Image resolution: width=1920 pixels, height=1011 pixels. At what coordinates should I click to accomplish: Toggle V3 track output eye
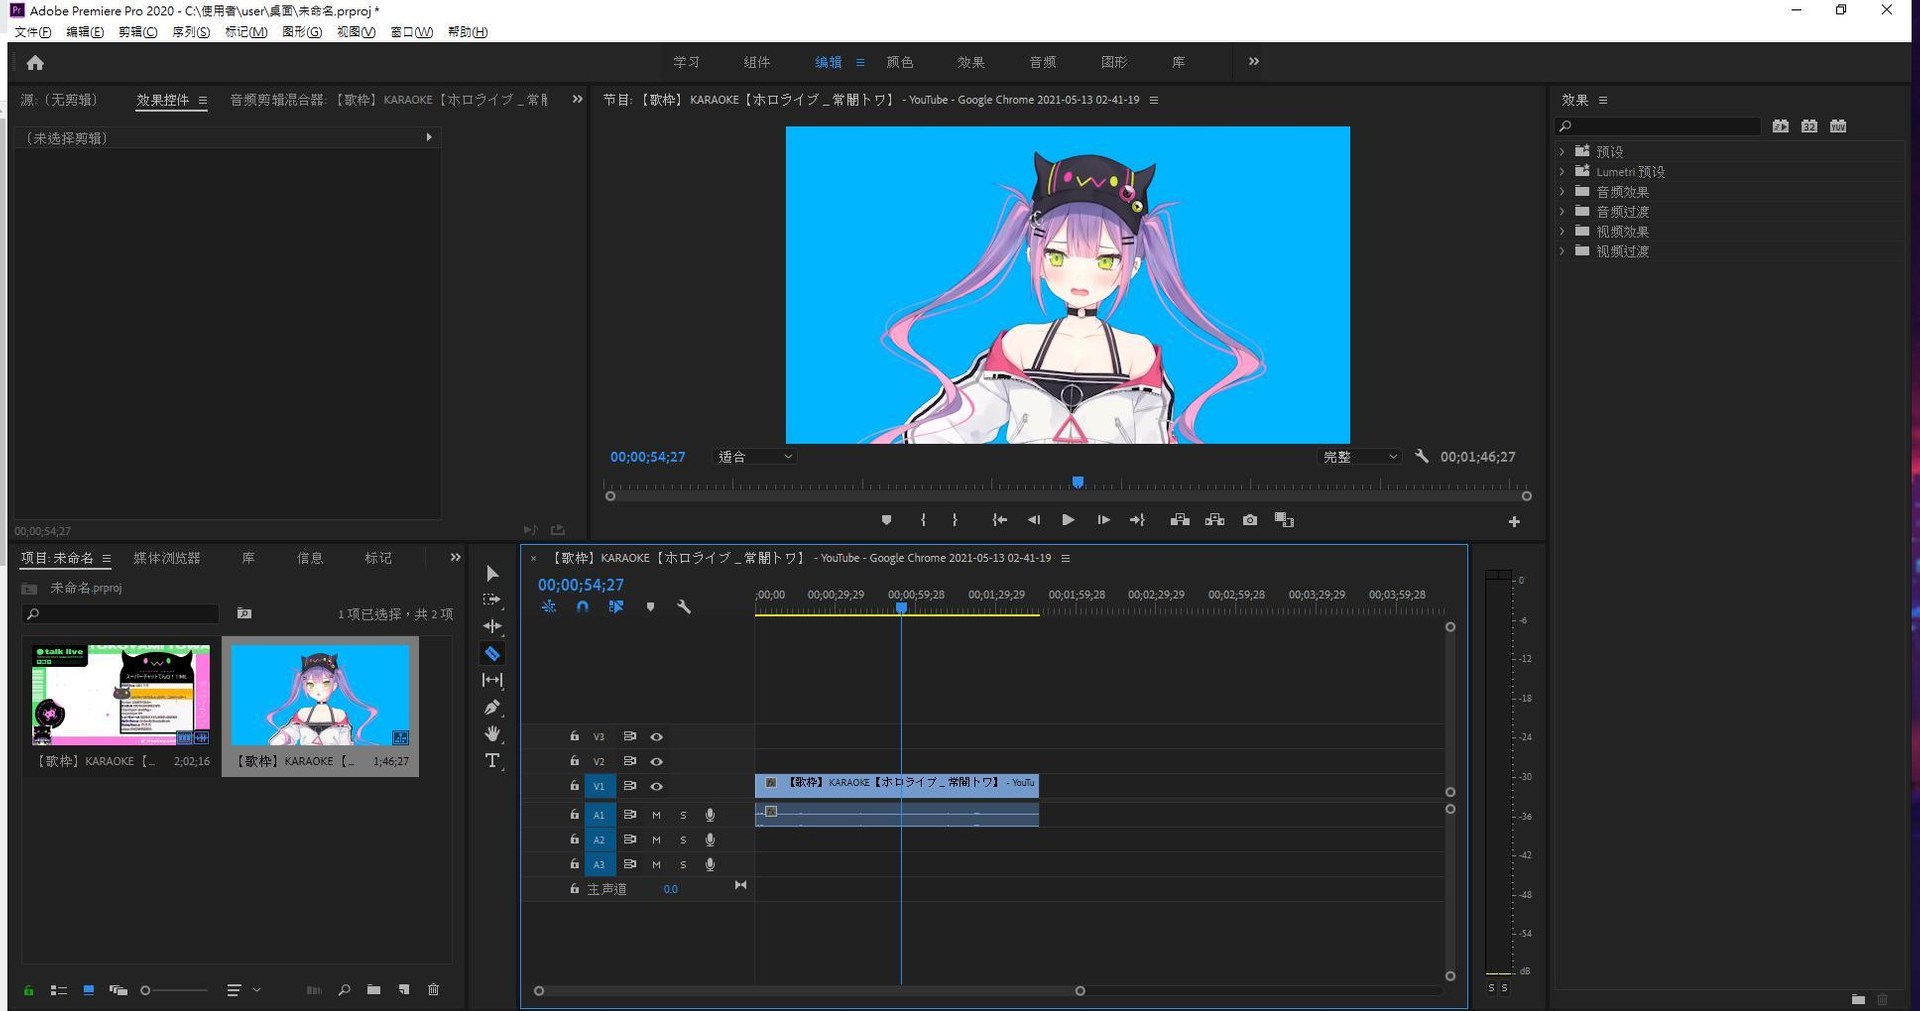(x=657, y=737)
